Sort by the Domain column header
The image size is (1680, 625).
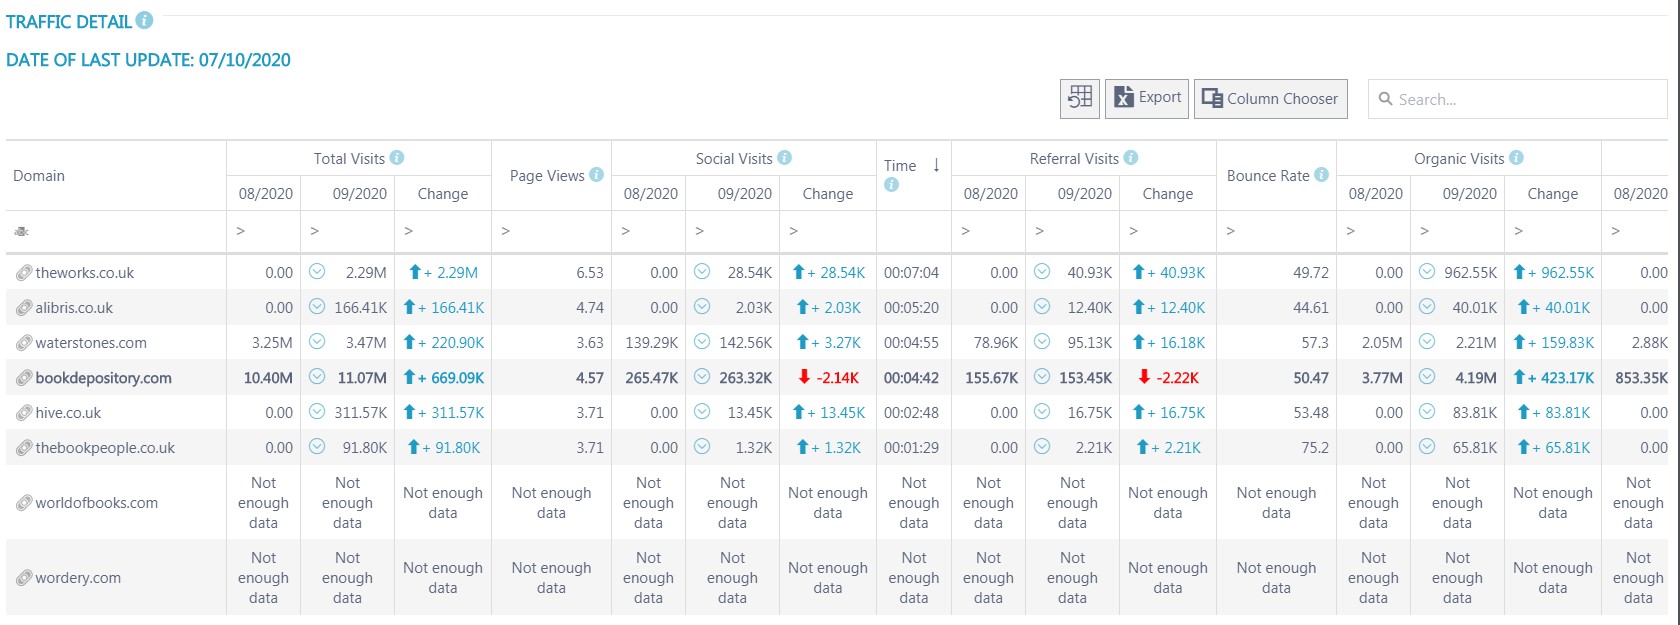pyautogui.click(x=39, y=175)
